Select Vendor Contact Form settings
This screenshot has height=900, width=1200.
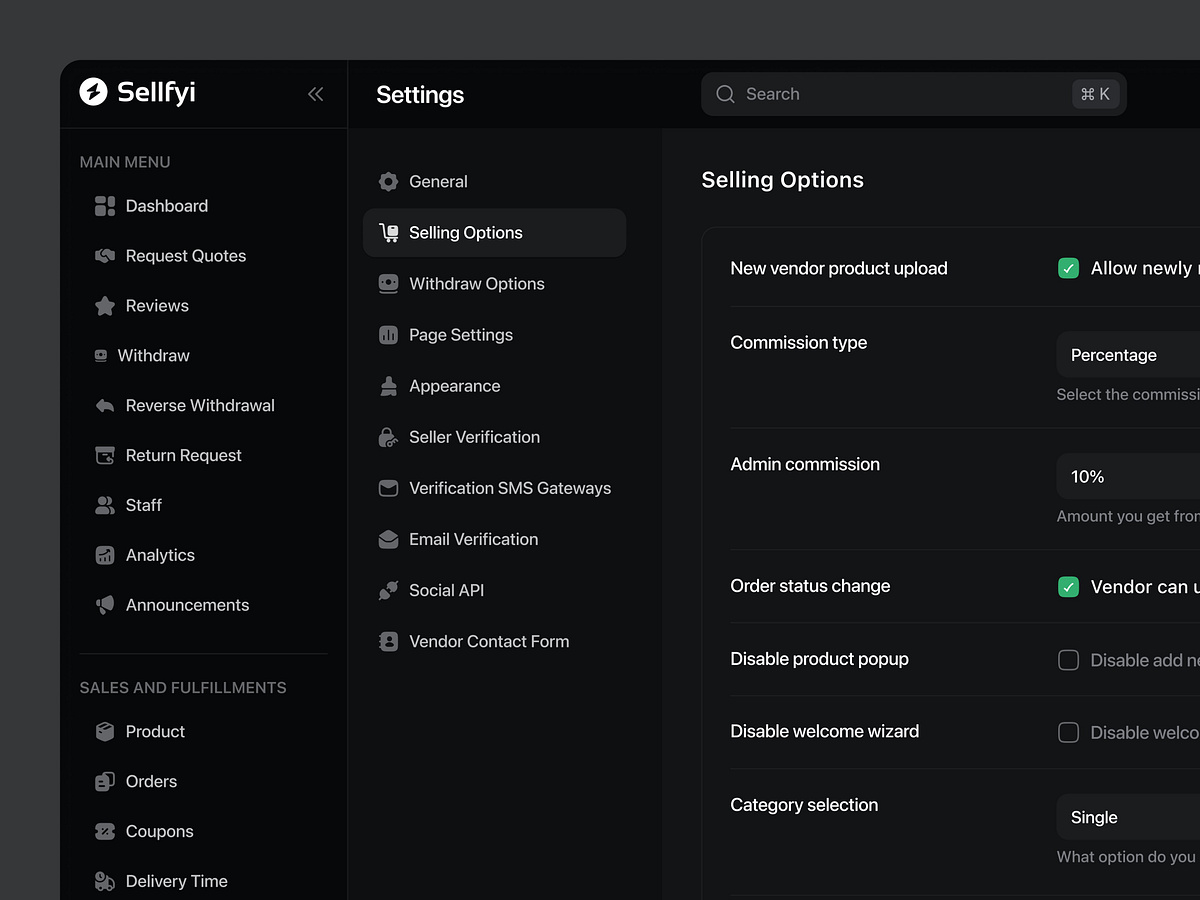489,641
